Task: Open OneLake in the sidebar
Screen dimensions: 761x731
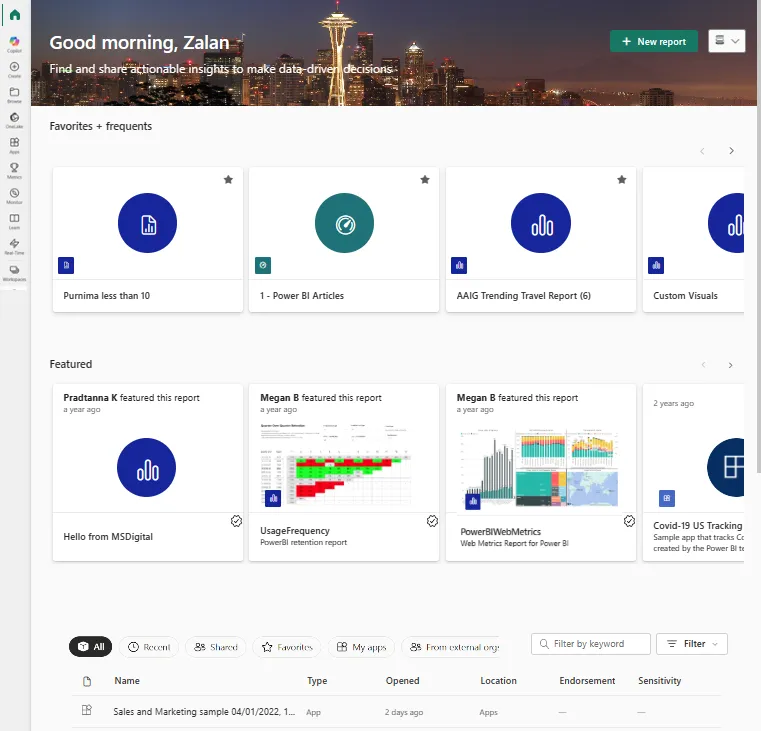Action: point(15,120)
